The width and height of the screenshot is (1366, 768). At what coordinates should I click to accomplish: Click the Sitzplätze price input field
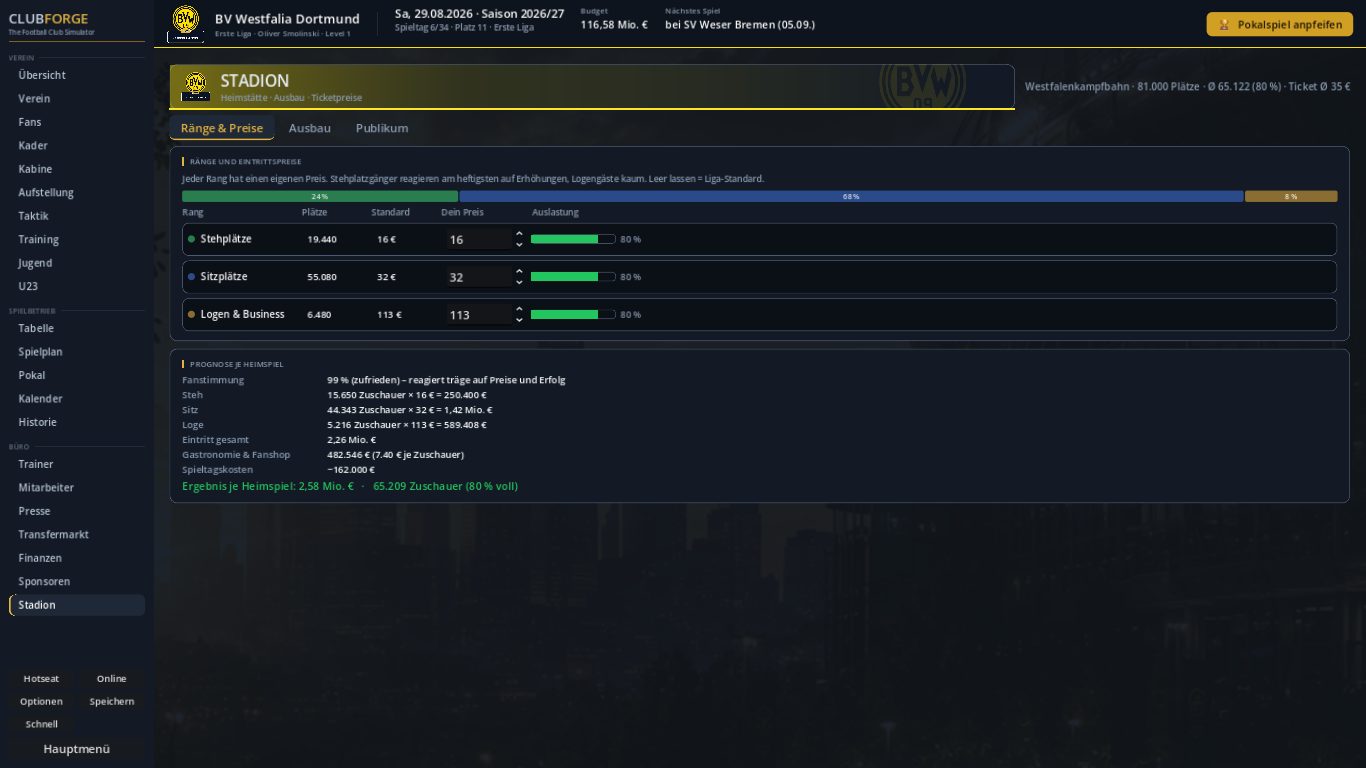click(x=479, y=277)
